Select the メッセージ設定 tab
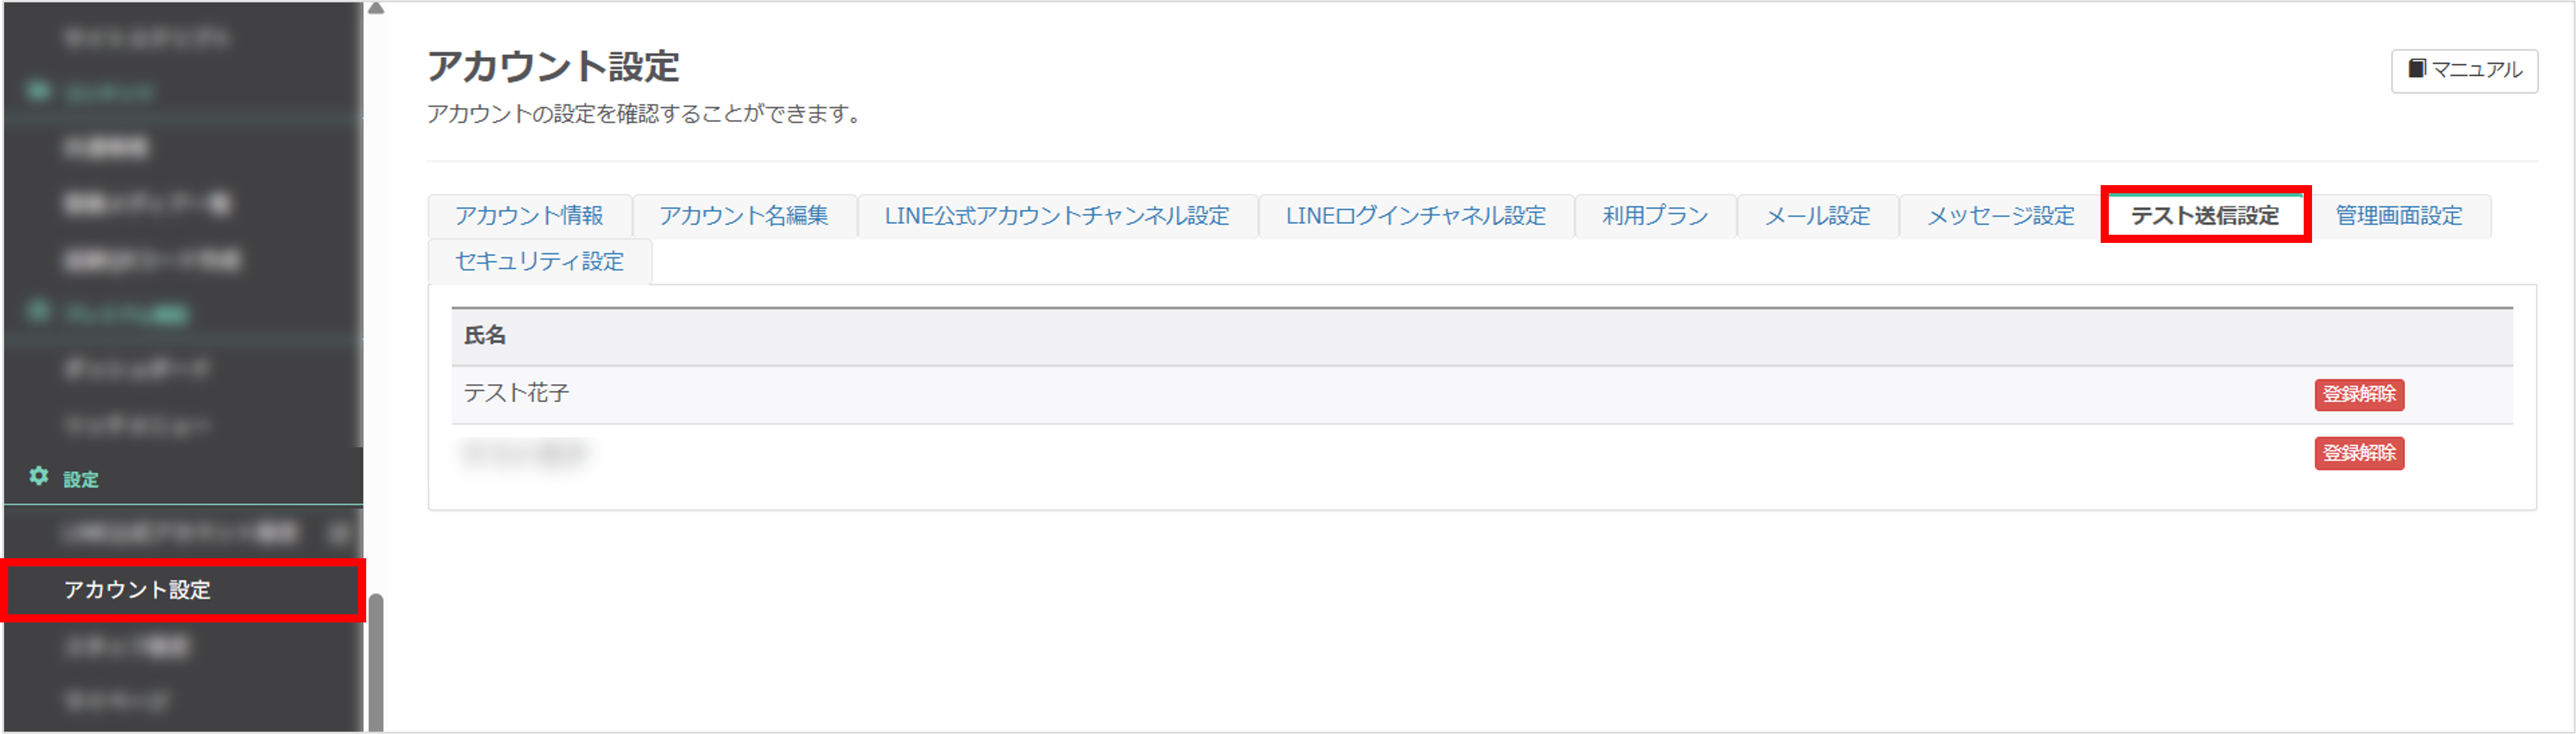The width and height of the screenshot is (2576, 734). pyautogui.click(x=2000, y=216)
